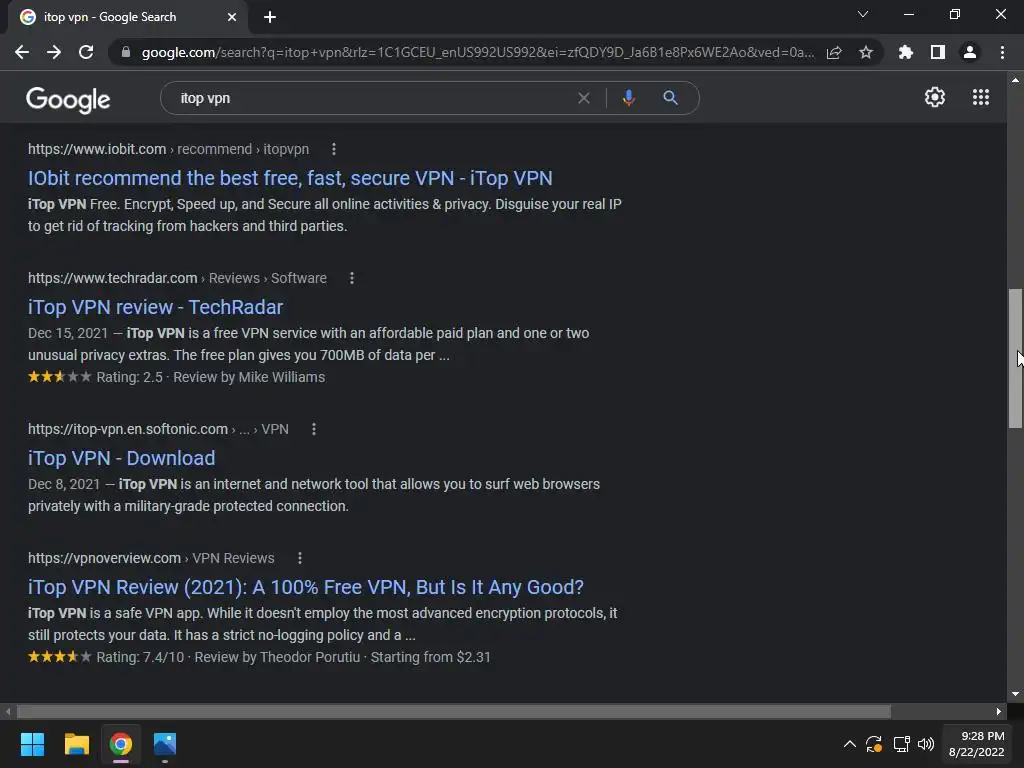Screen dimensions: 1024x768
Task: Click the scrollbar down arrow
Action: [x=1015, y=694]
